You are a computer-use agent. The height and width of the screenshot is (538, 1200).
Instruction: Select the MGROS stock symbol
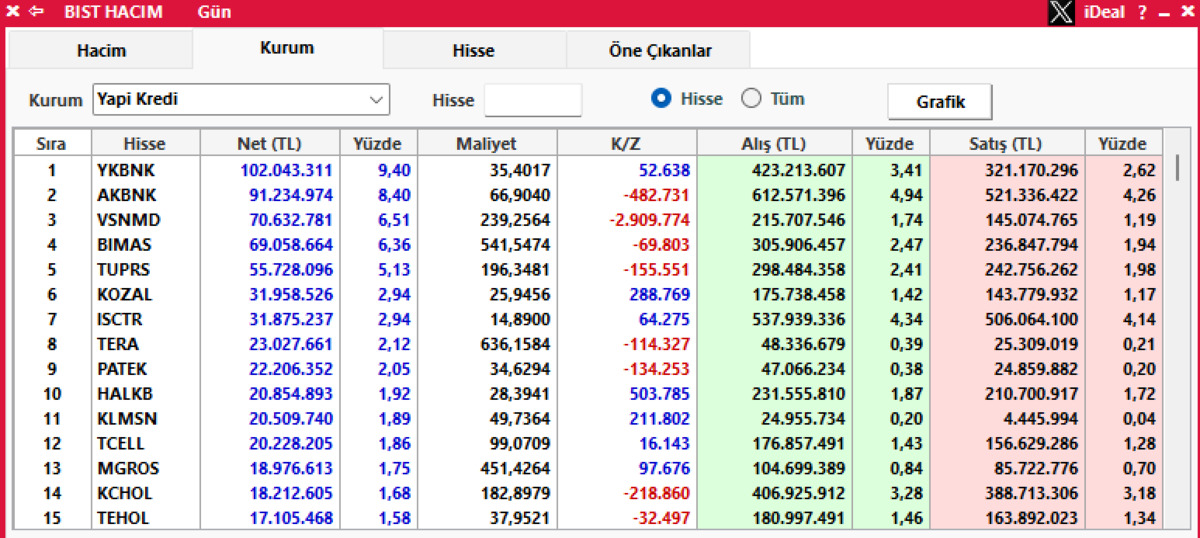(x=128, y=469)
